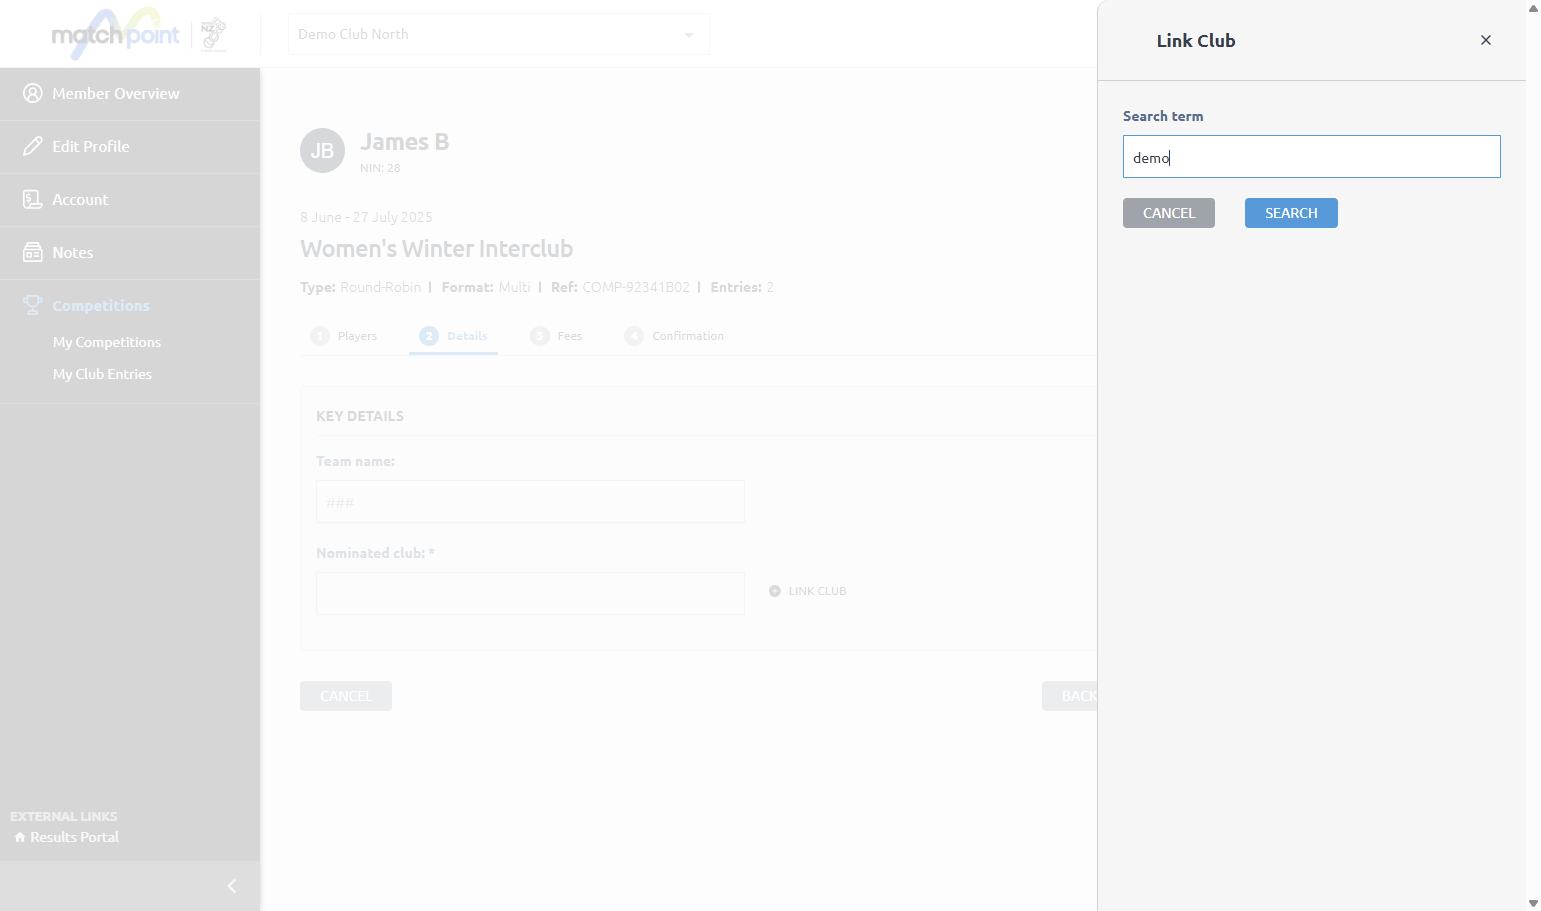Click the CANCEL button below Key Details
This screenshot has width=1541, height=911.
[x=346, y=696]
